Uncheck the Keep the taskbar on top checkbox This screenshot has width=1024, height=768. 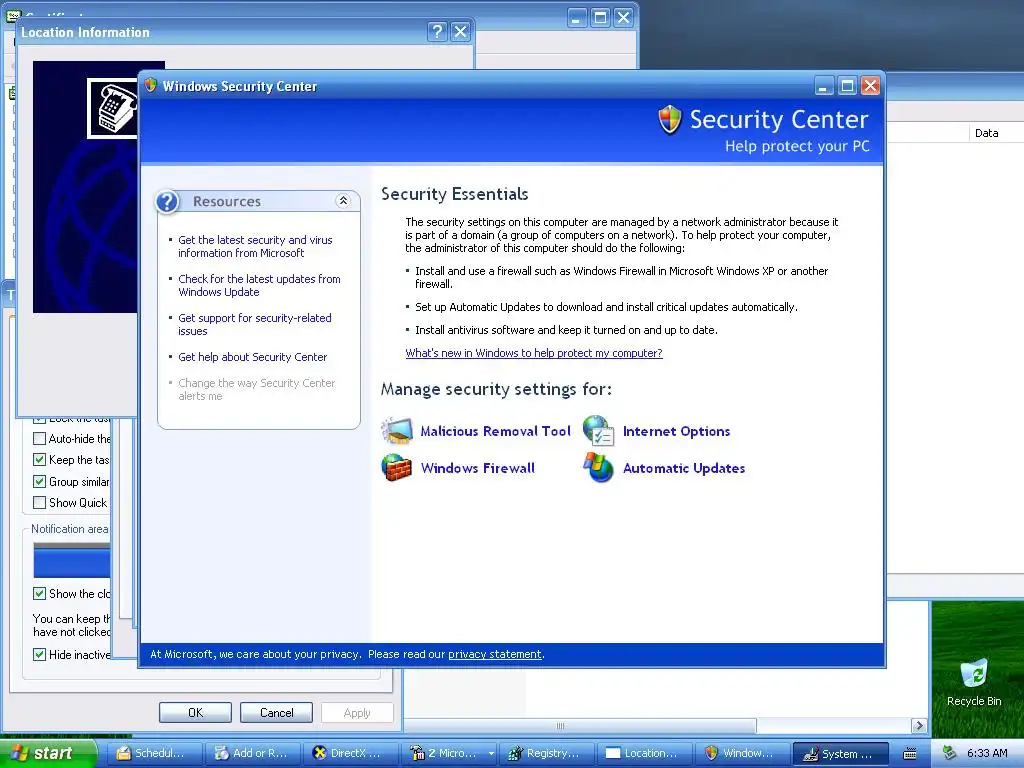pyautogui.click(x=39, y=460)
